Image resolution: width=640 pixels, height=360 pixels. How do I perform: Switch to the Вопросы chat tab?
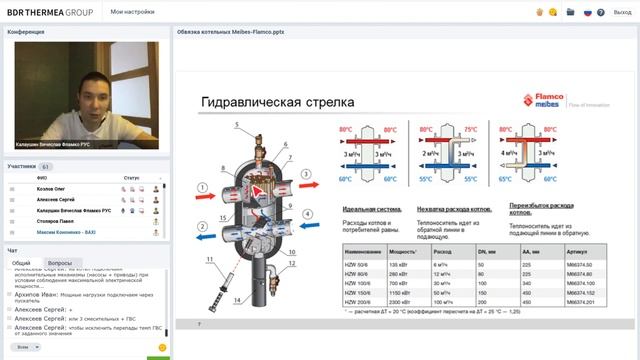pyautogui.click(x=60, y=263)
